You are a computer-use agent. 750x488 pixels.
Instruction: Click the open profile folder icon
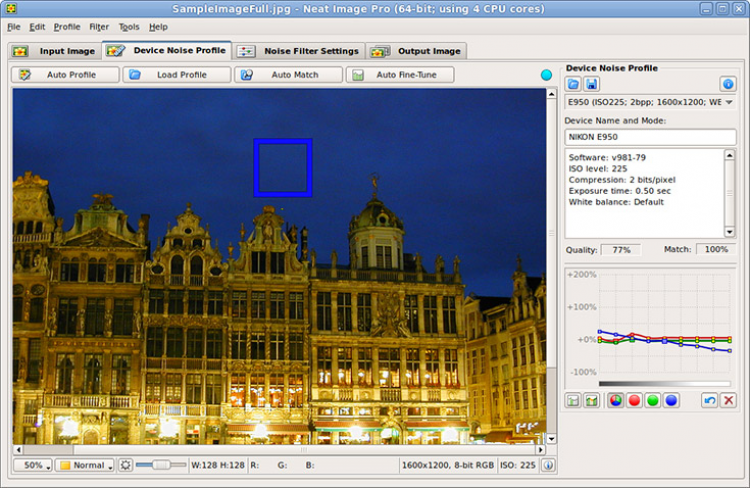pos(574,84)
